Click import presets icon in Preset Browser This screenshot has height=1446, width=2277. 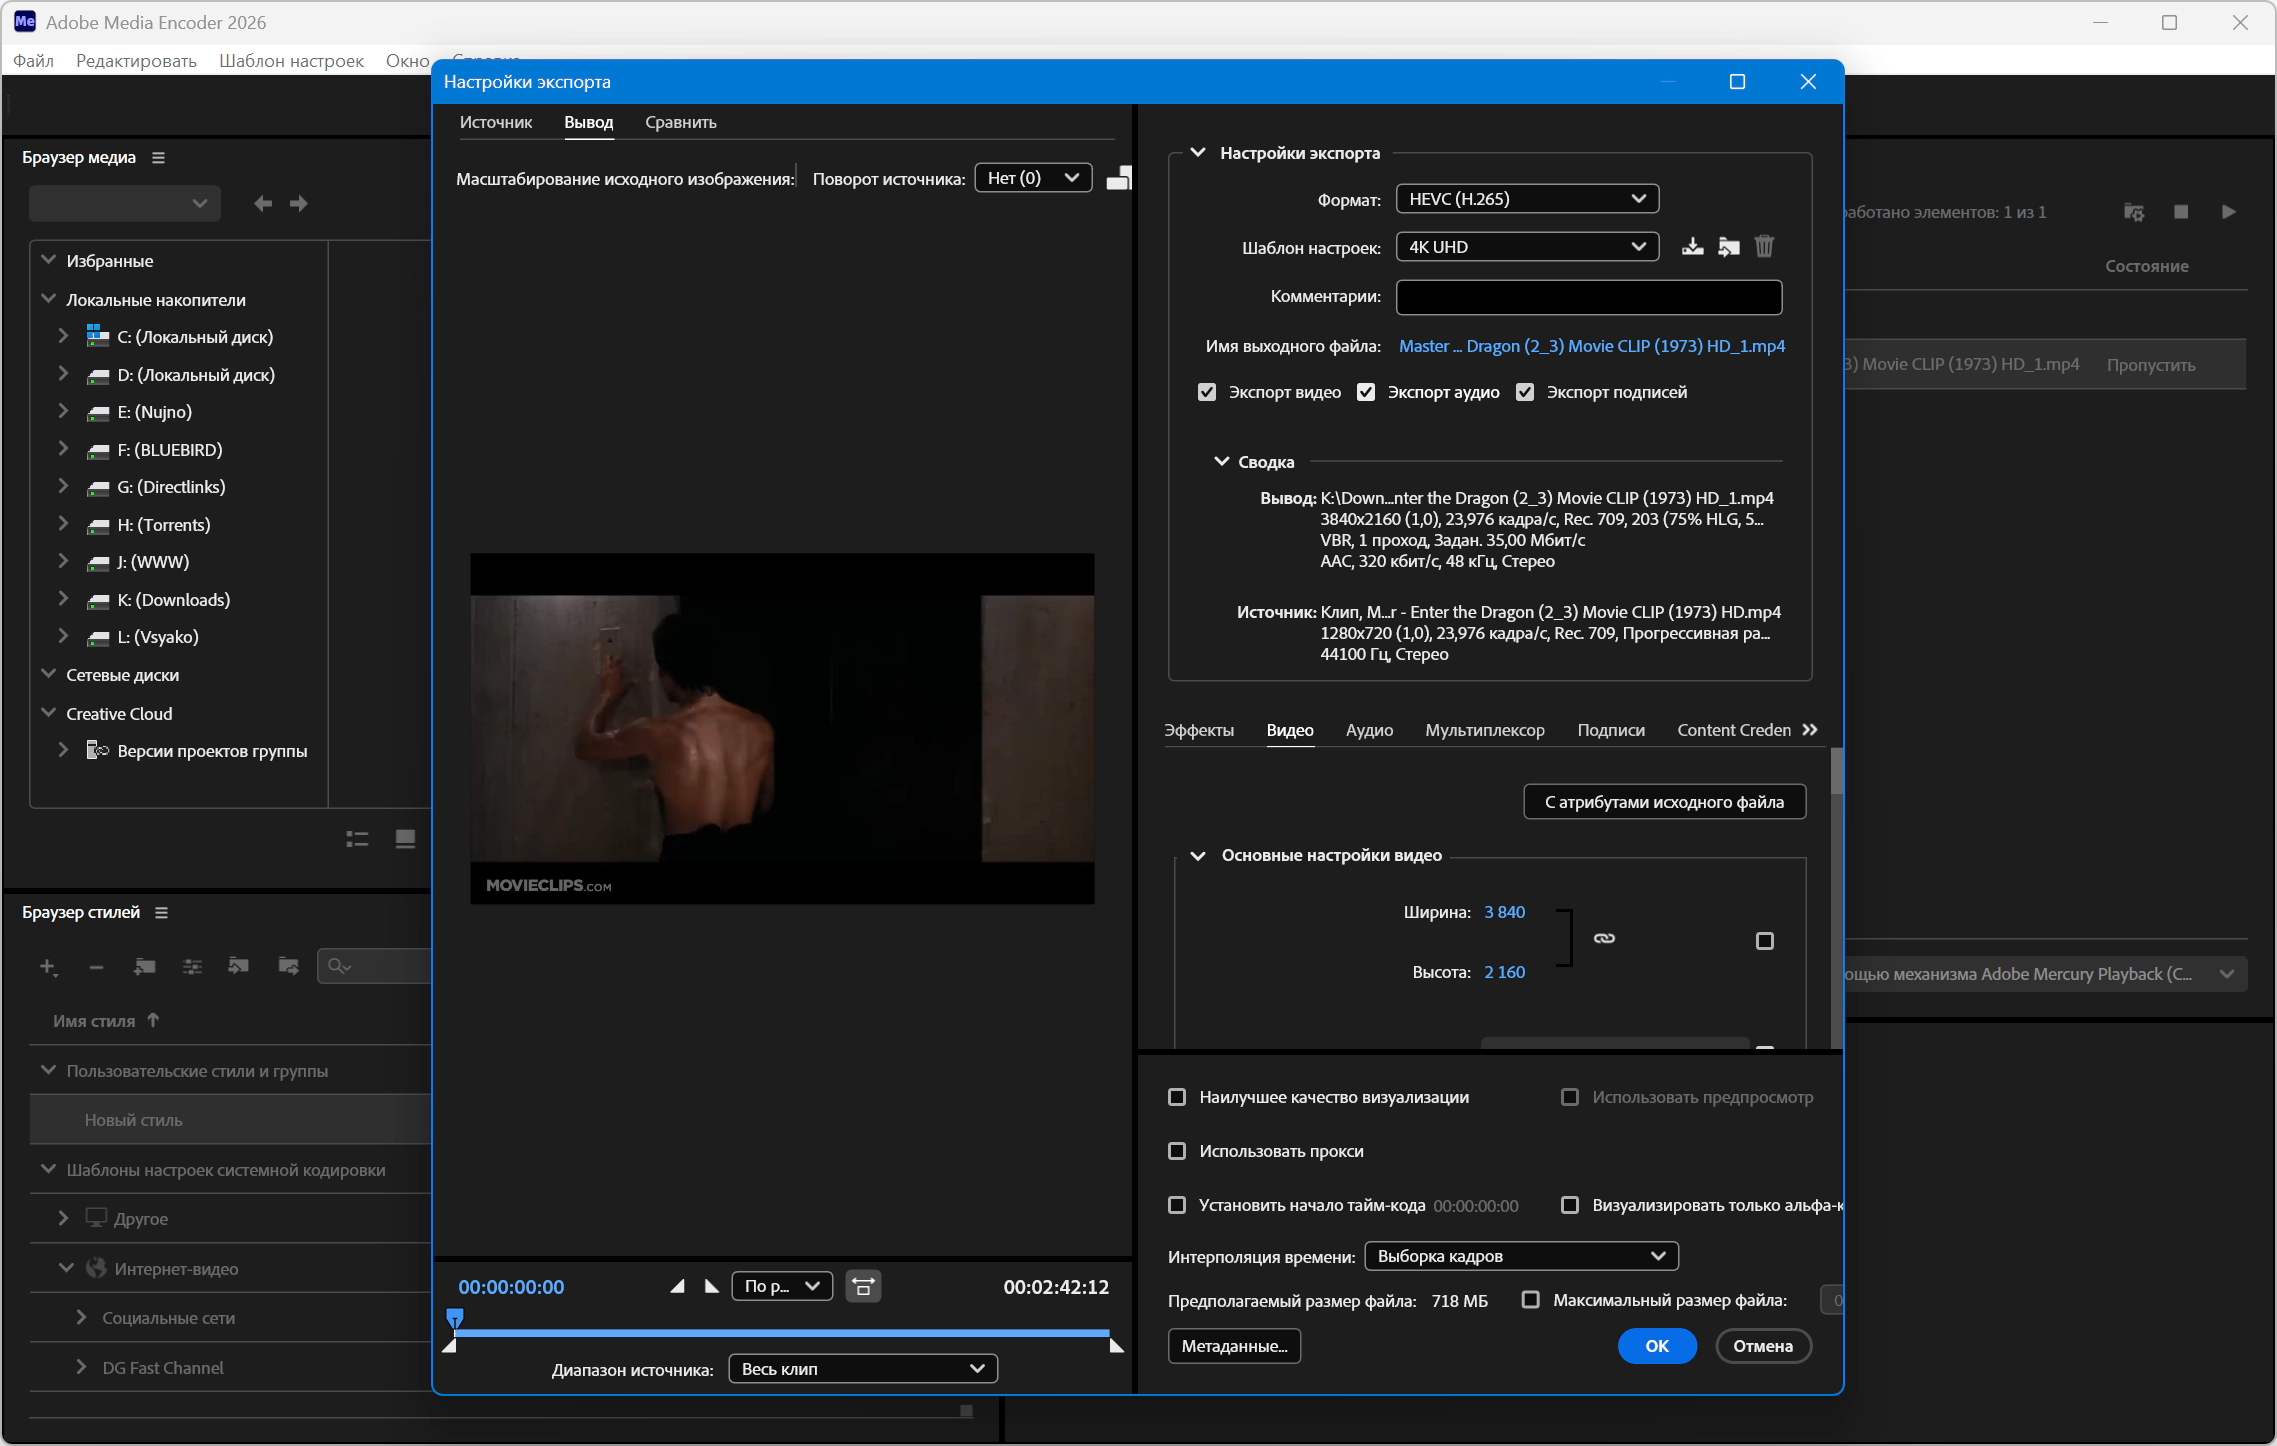coord(238,967)
